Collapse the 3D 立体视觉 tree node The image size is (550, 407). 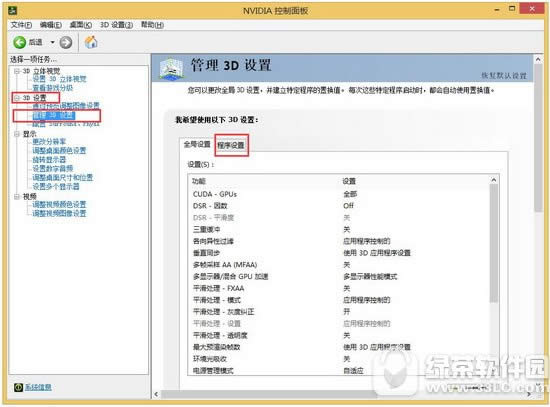tap(17, 71)
